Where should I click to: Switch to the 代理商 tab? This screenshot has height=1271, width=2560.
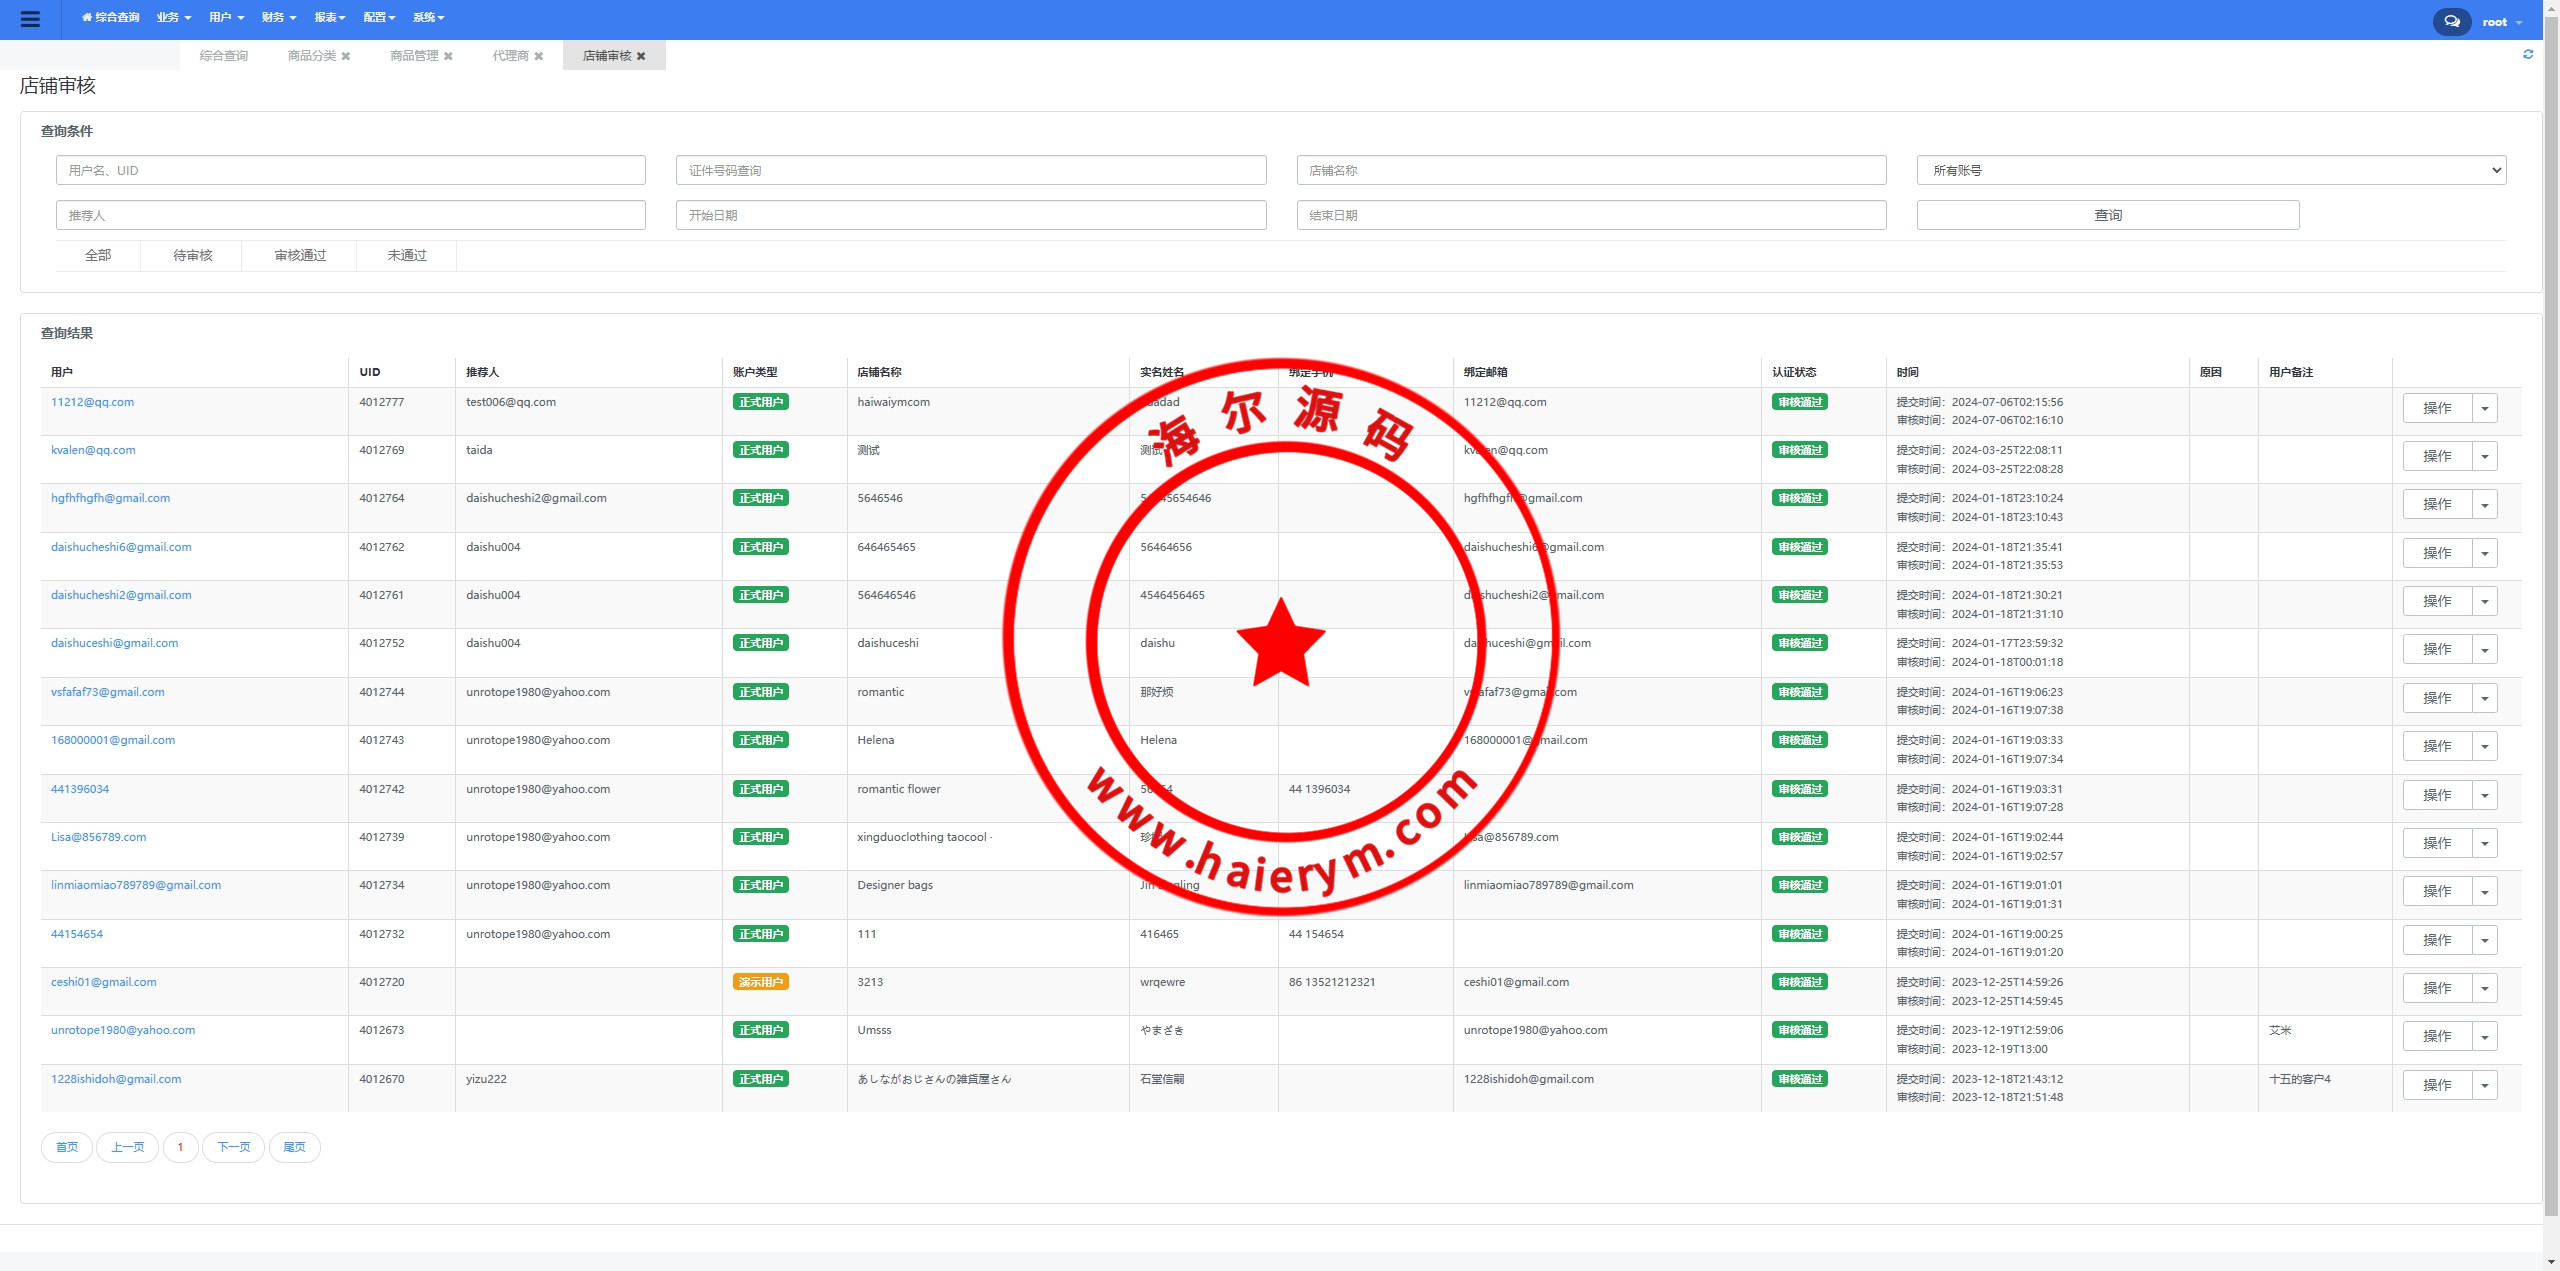tap(510, 56)
